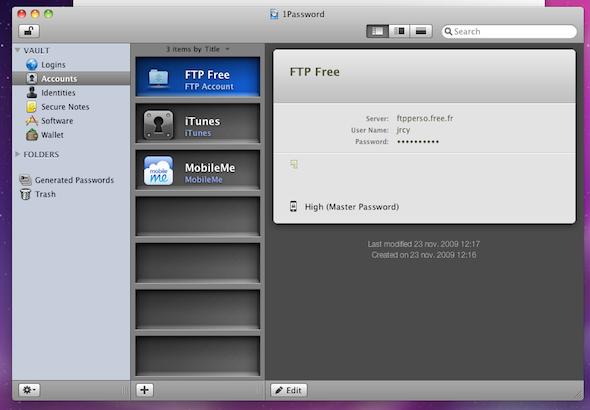Open the Trash can icon

26,194
